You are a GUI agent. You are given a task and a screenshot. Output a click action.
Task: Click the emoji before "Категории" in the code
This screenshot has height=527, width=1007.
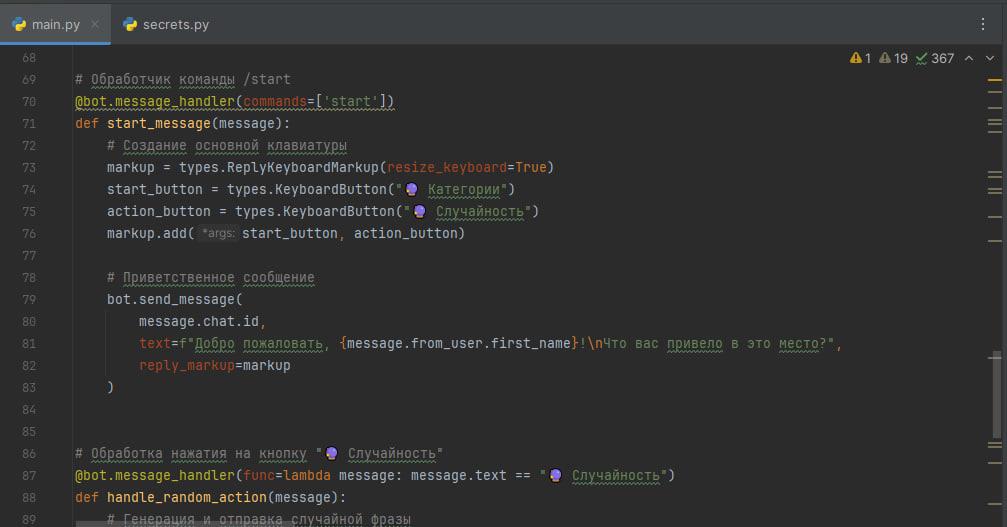411,189
